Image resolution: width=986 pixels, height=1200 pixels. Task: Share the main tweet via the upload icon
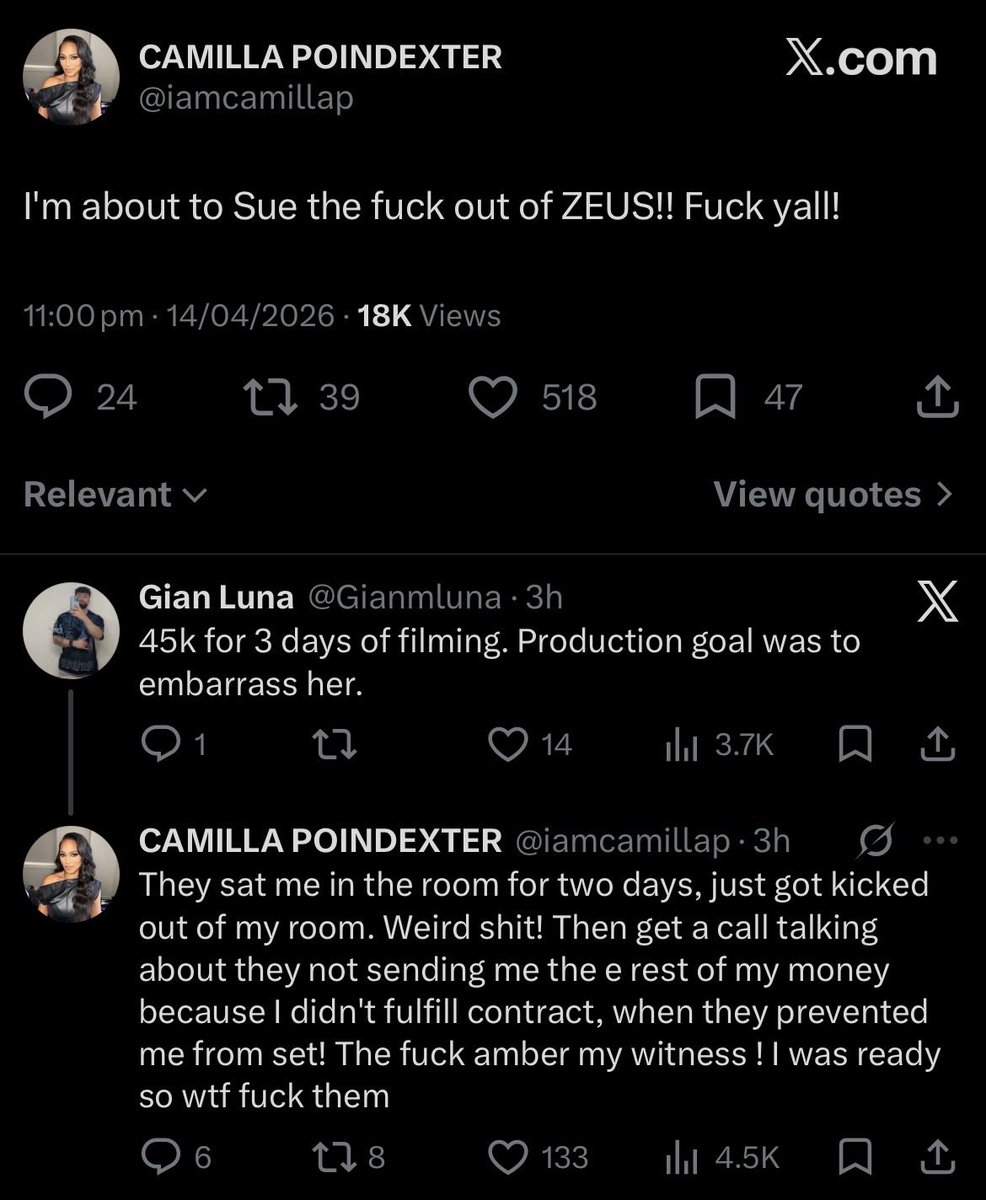[x=938, y=398]
